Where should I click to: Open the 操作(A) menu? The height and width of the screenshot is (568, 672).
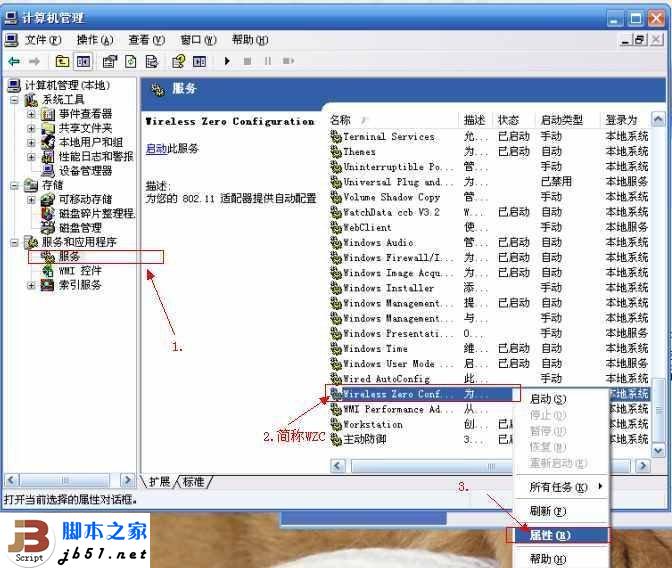[x=95, y=40]
